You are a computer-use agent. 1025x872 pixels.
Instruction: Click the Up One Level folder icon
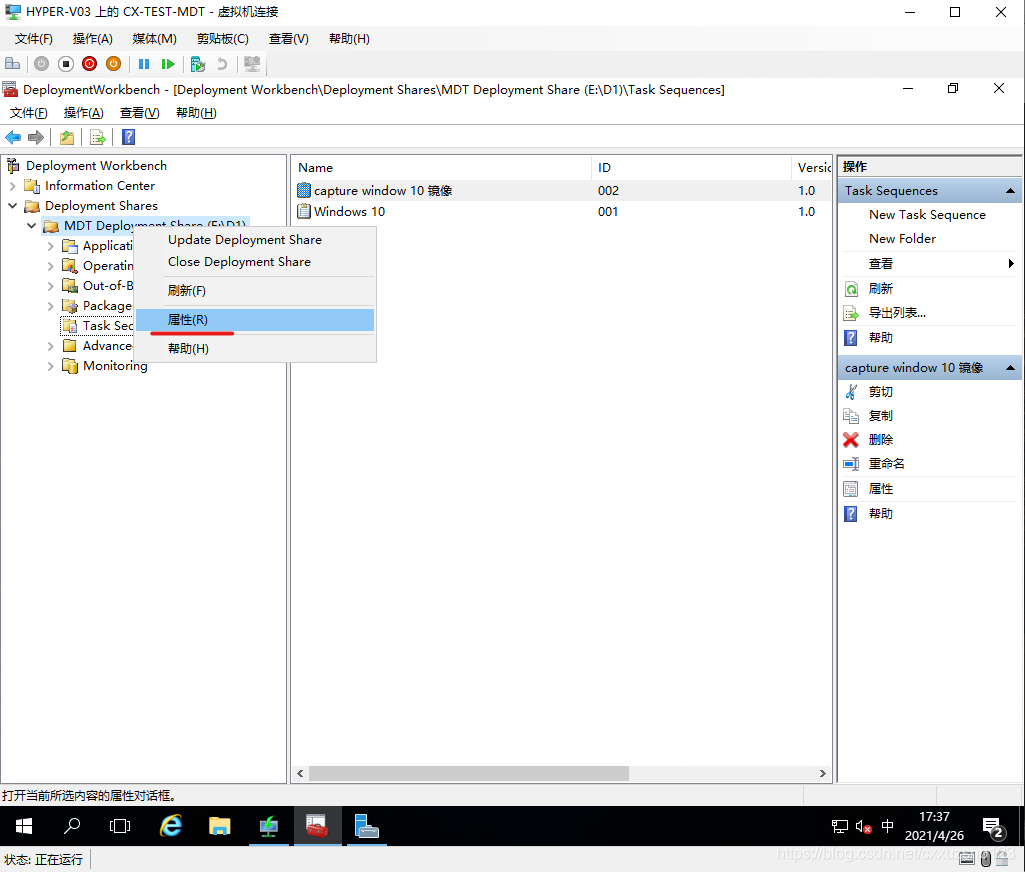tap(67, 137)
